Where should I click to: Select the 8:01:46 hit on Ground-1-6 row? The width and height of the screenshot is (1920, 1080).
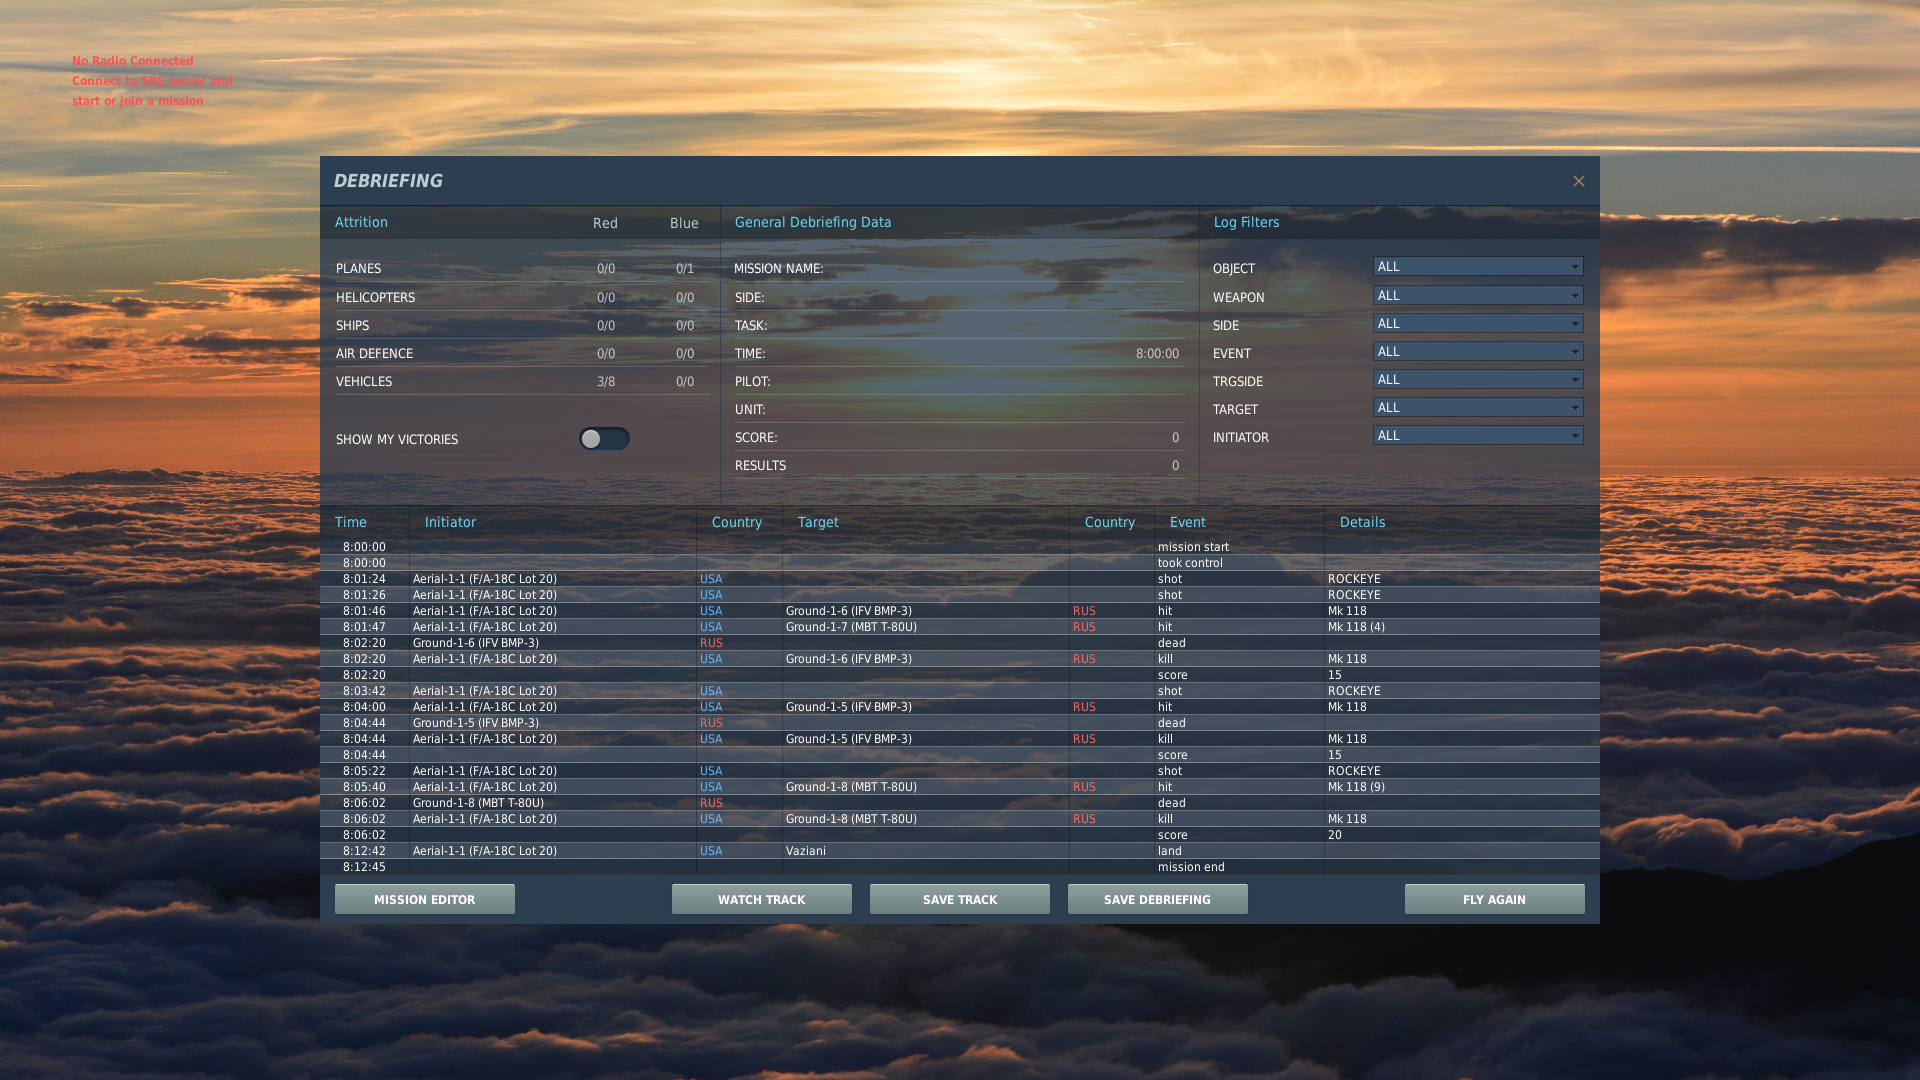pos(960,611)
